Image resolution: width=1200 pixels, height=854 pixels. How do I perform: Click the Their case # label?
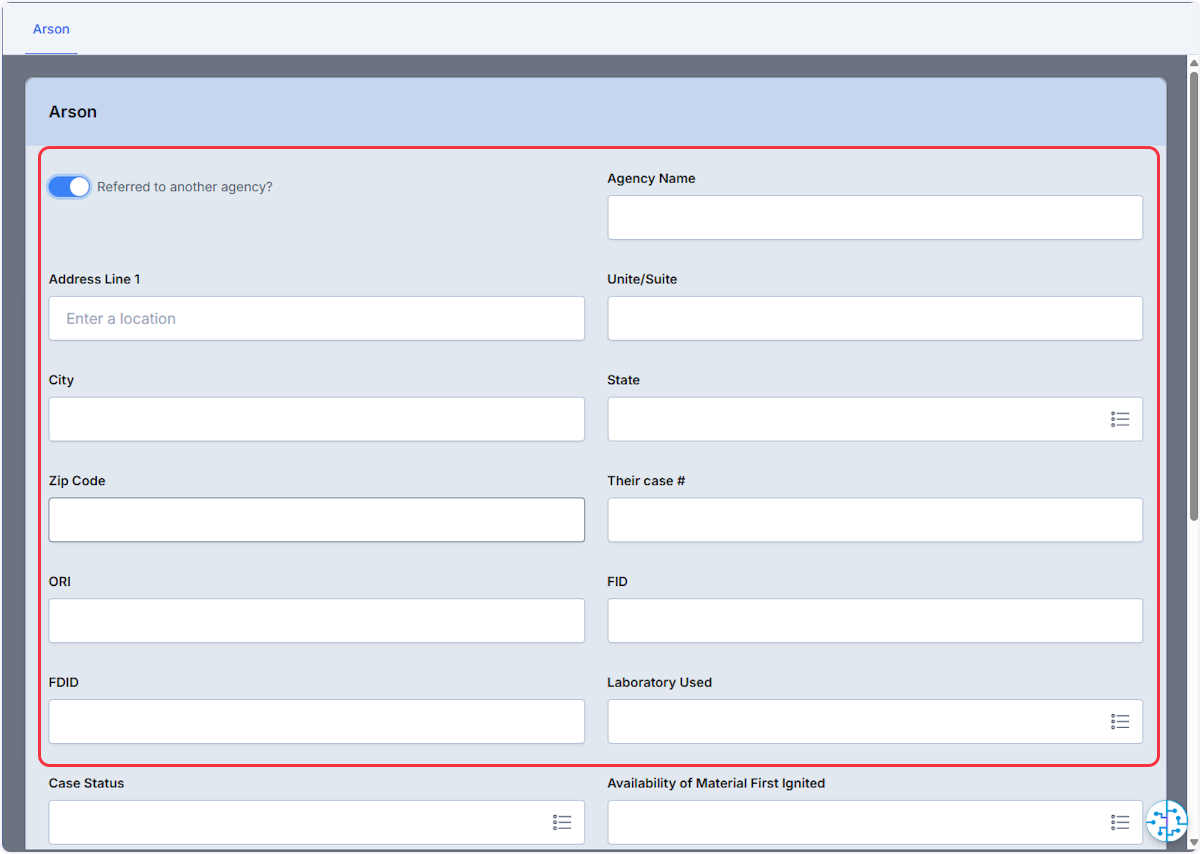tap(646, 481)
